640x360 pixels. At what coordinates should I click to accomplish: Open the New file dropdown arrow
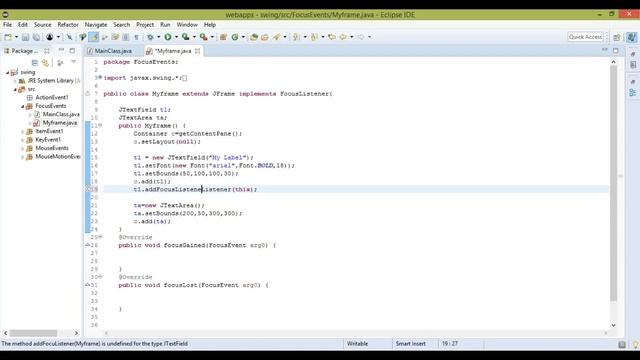click(16, 37)
